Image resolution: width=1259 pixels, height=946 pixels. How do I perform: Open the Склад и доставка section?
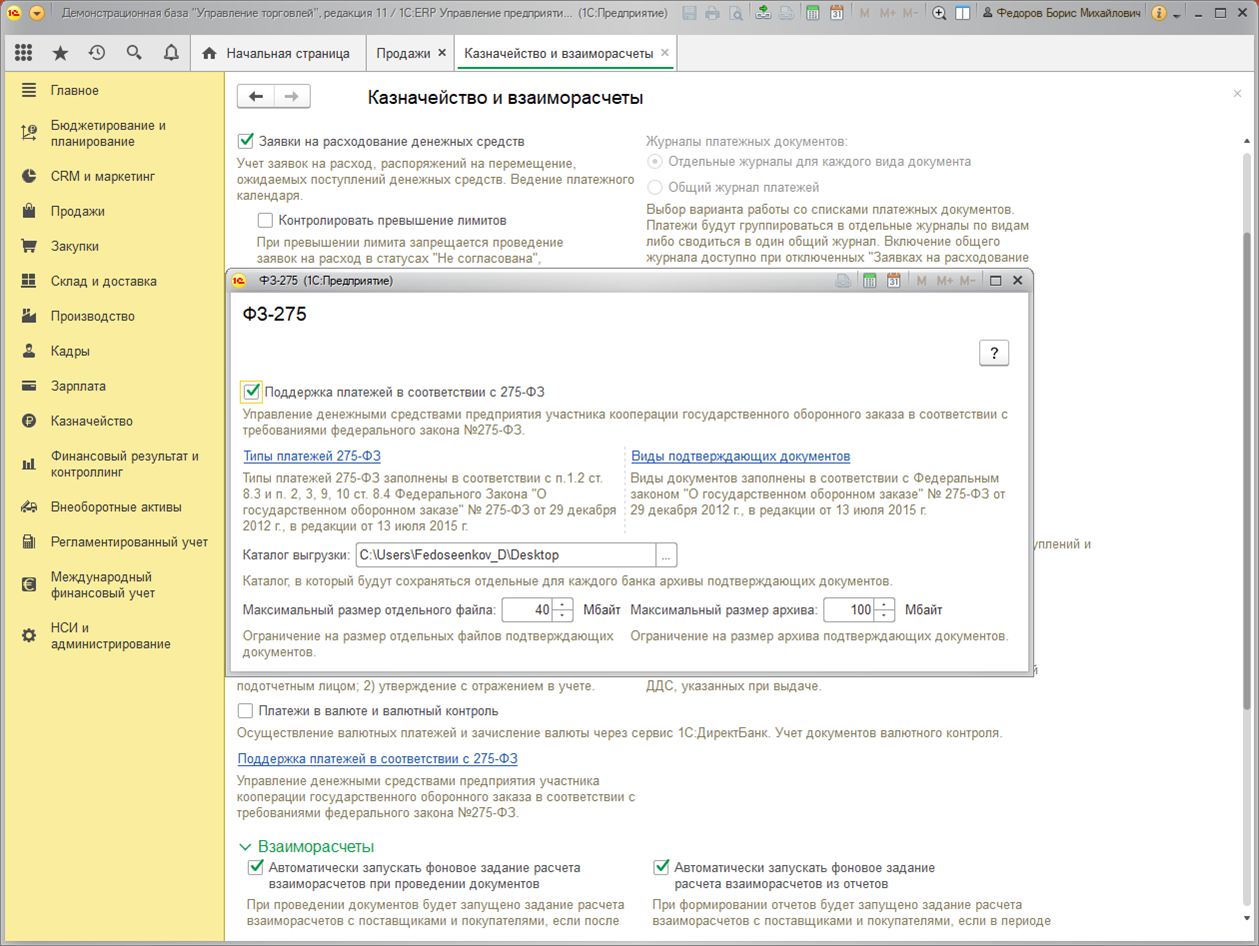pos(104,281)
